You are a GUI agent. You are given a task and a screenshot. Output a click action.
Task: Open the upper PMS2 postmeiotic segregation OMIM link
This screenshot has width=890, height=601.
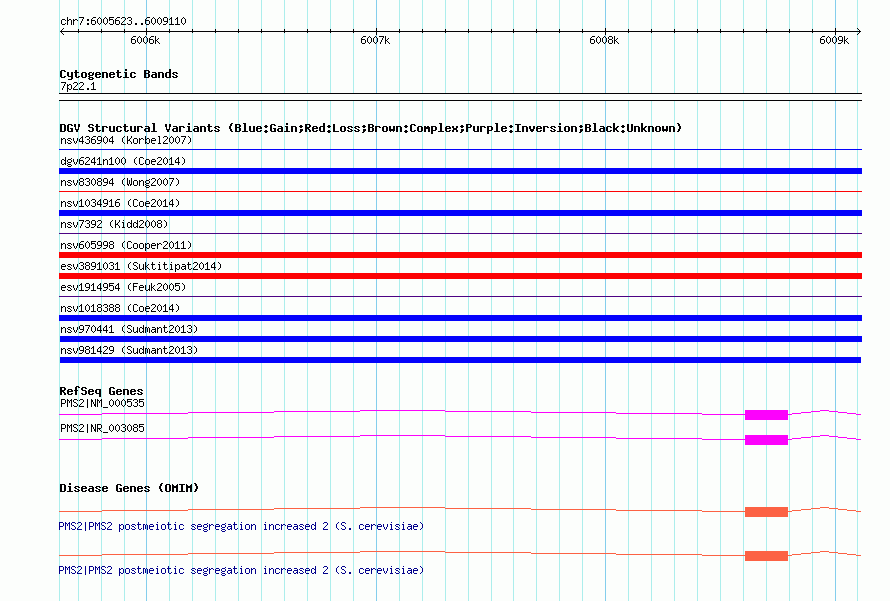point(241,526)
